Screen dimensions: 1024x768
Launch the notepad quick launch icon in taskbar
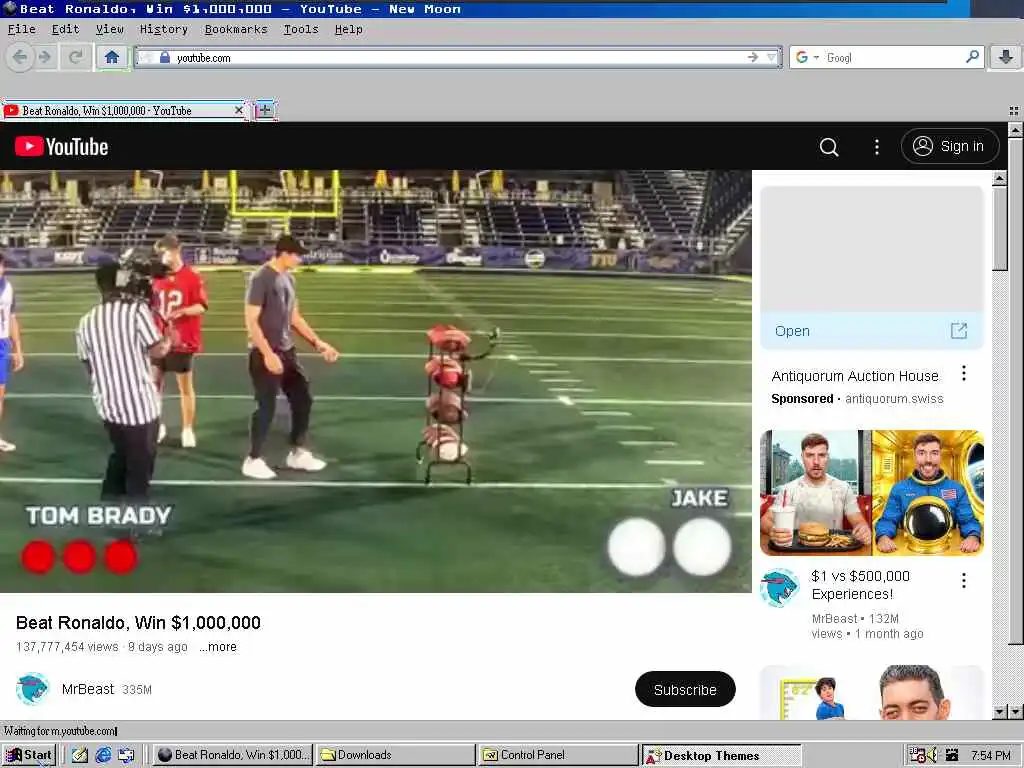click(80, 755)
